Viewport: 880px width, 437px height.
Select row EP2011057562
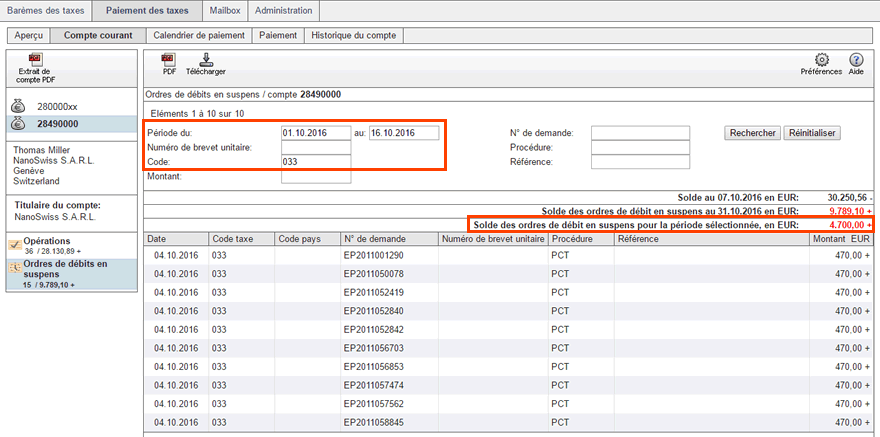coord(509,403)
